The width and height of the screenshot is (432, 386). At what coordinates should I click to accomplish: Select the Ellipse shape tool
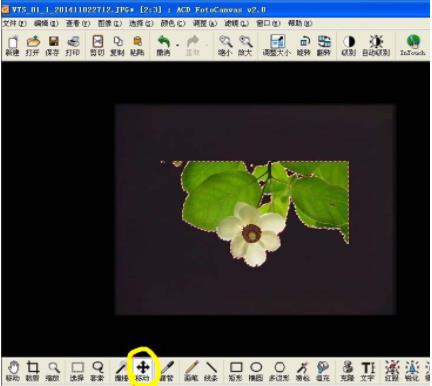tap(256, 367)
